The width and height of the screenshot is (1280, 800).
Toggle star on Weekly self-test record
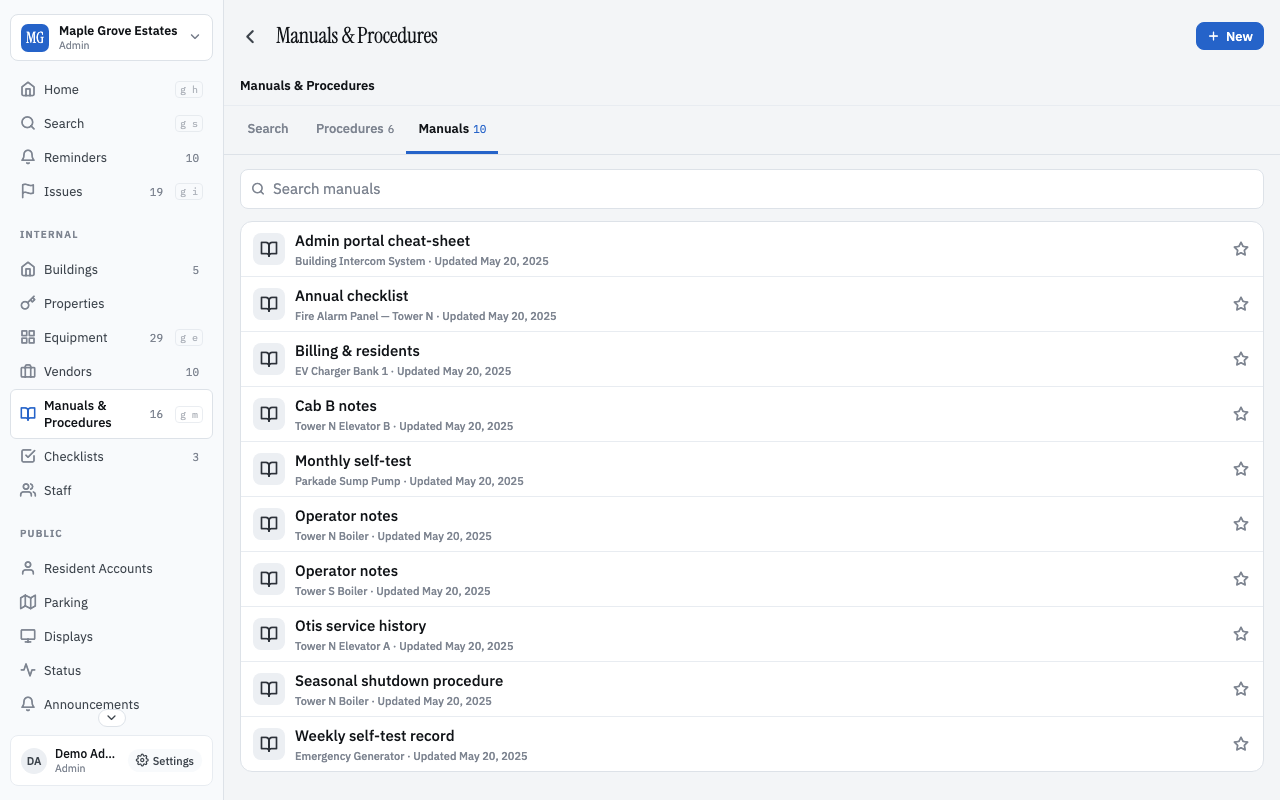coord(1241,744)
